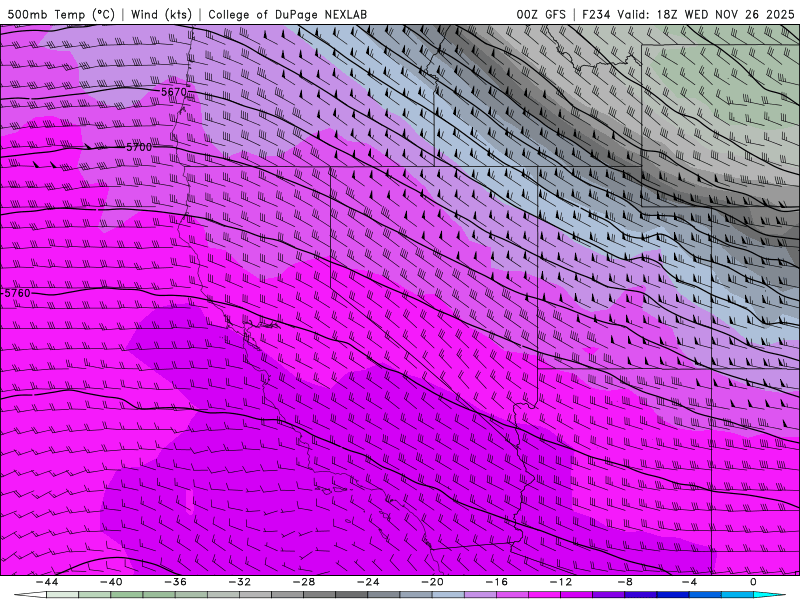Click the -44 colorbar tick label

click(x=47, y=582)
